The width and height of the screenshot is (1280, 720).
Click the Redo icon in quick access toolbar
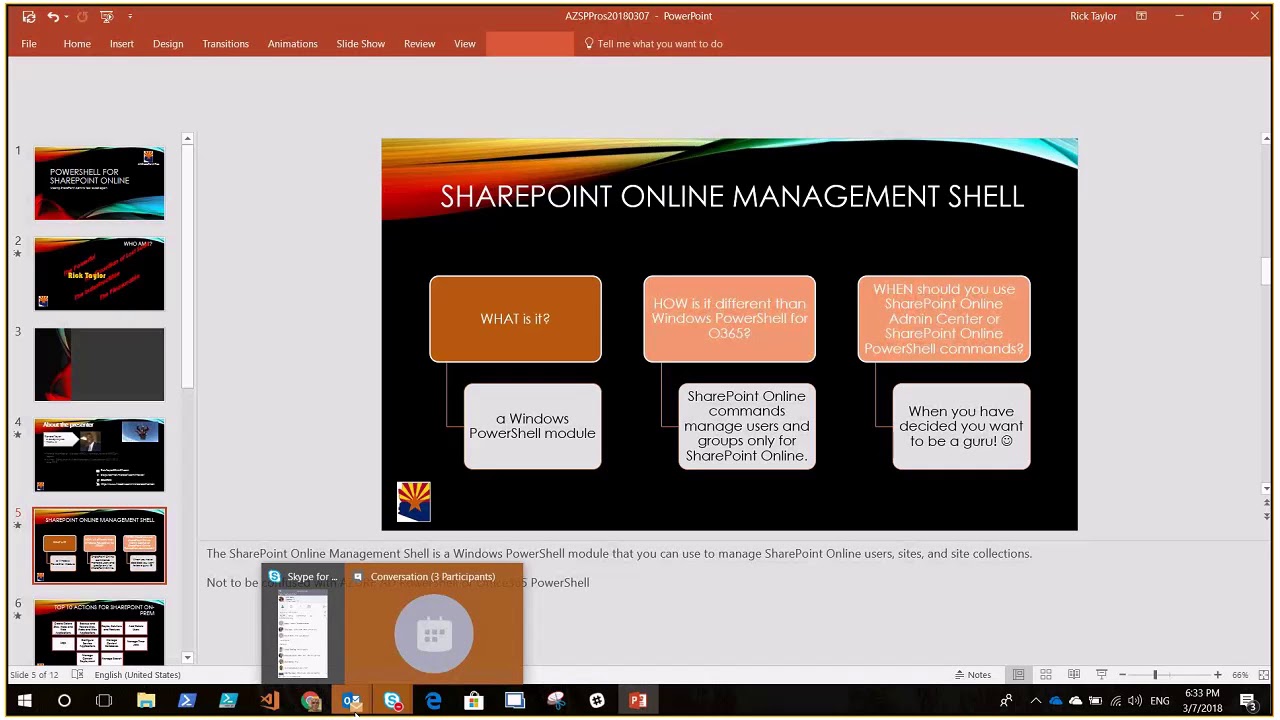(82, 16)
